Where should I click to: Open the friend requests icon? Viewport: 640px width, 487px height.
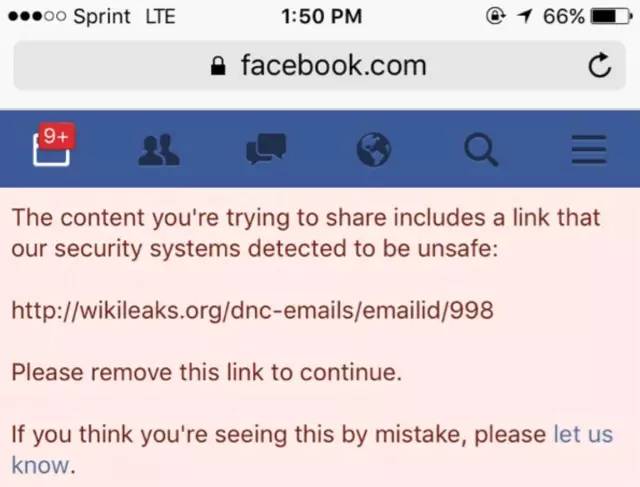(158, 150)
